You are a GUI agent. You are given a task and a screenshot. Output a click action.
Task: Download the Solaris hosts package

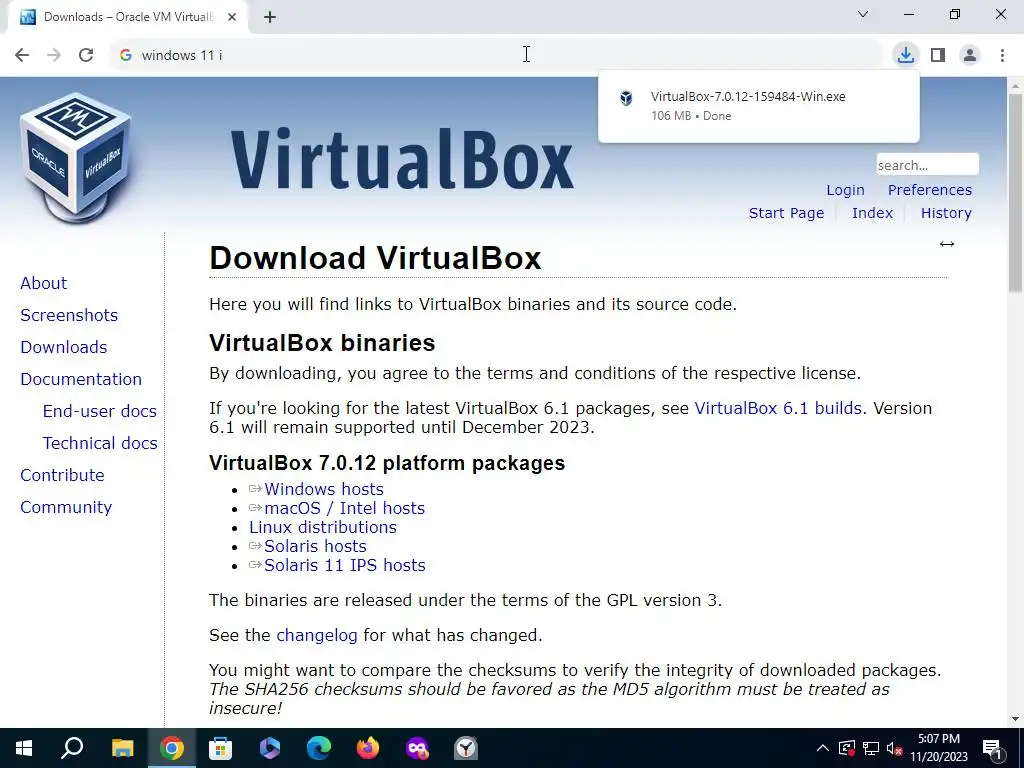pyautogui.click(x=315, y=546)
